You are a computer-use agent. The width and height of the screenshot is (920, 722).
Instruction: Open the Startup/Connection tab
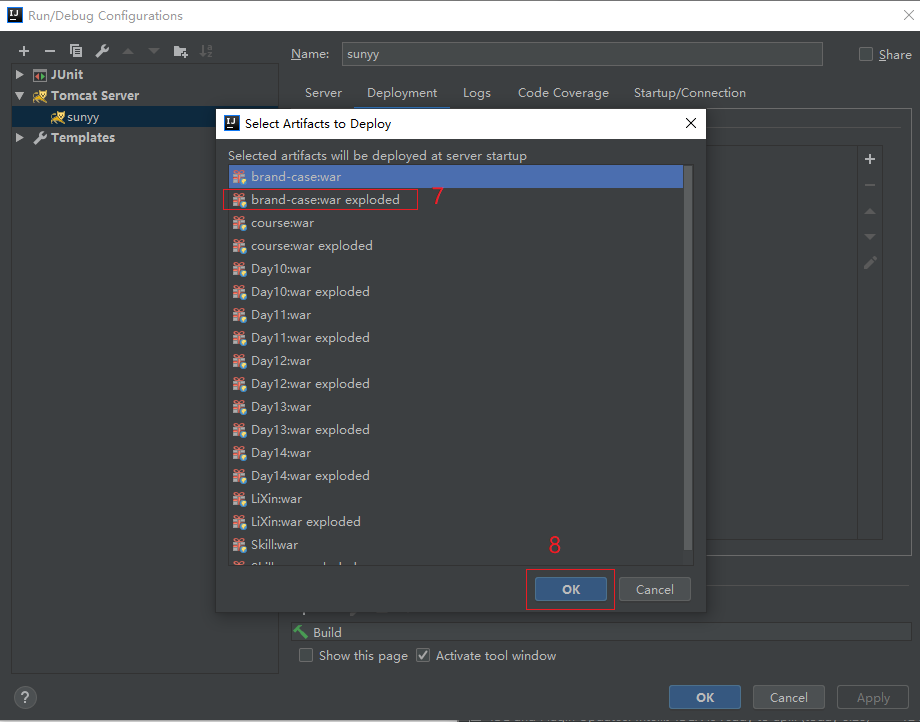pyautogui.click(x=689, y=93)
